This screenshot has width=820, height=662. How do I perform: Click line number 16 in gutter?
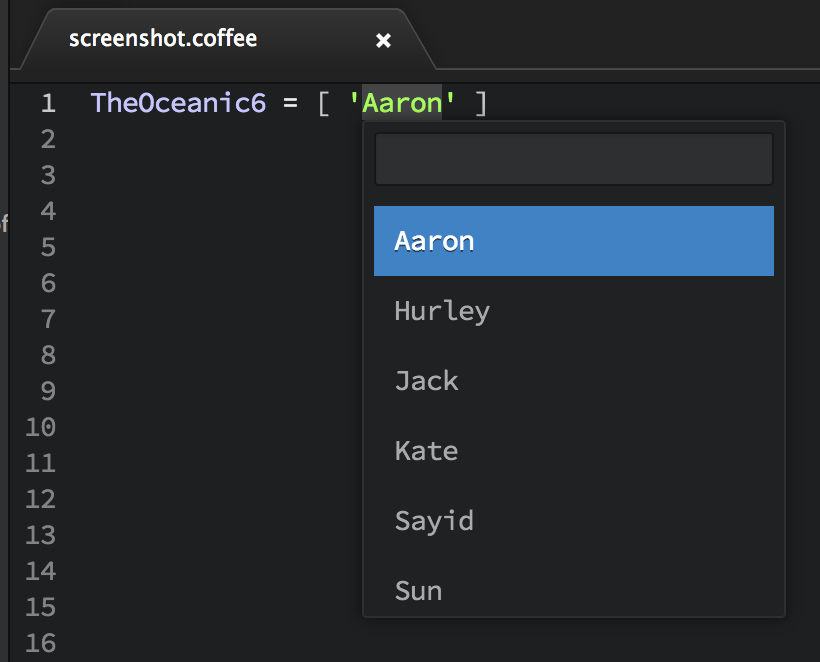[40, 643]
